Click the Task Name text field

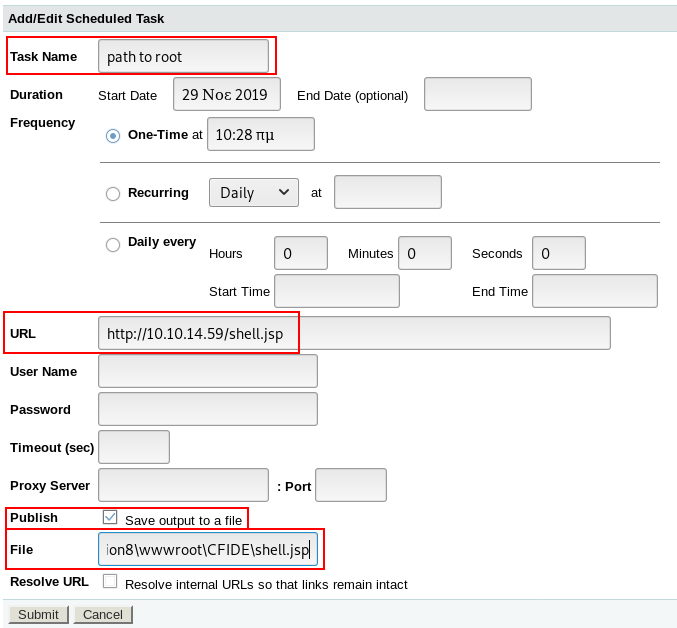(183, 56)
